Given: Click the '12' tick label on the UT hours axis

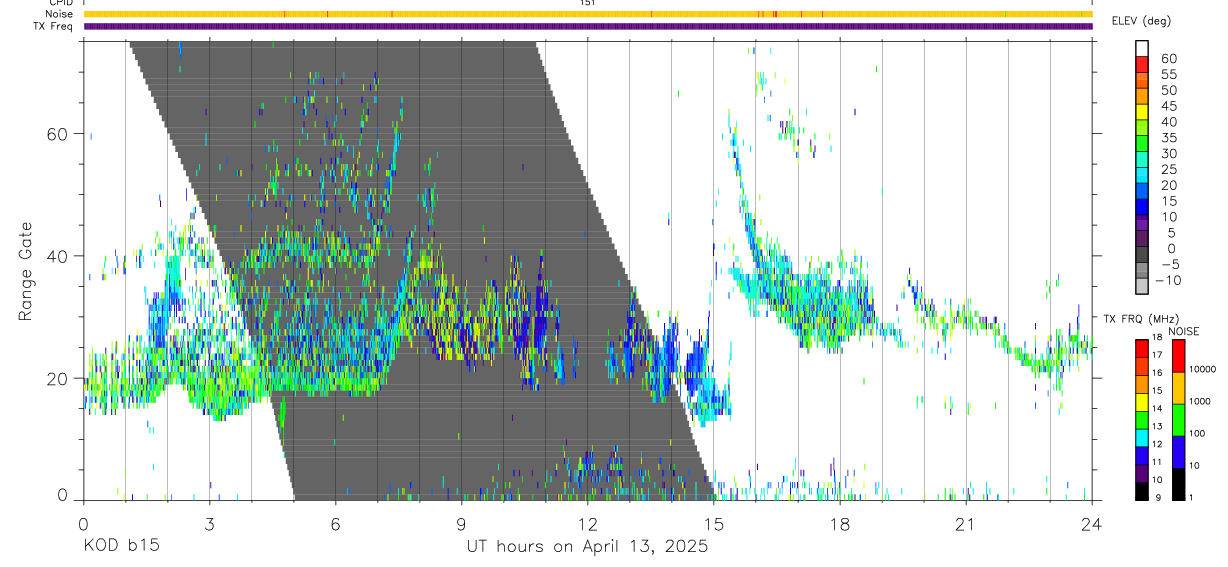Looking at the screenshot, I should 588,525.
